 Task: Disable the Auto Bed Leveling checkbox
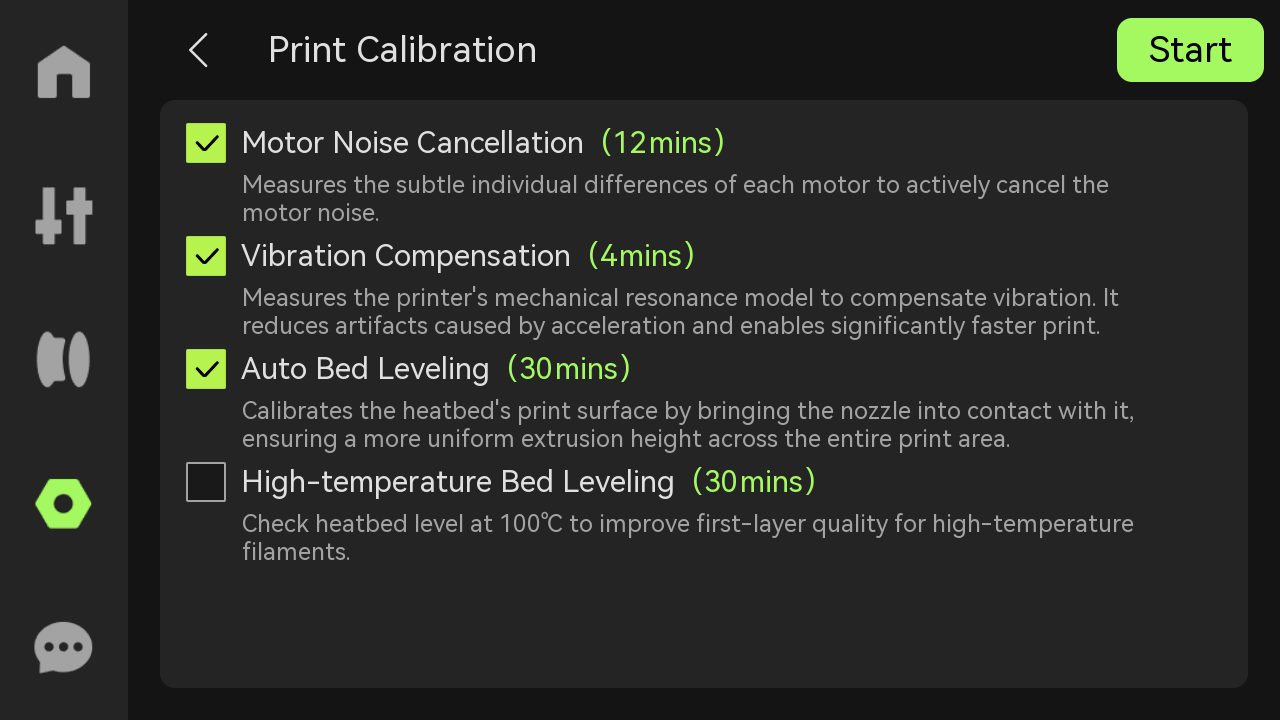pyautogui.click(x=206, y=369)
